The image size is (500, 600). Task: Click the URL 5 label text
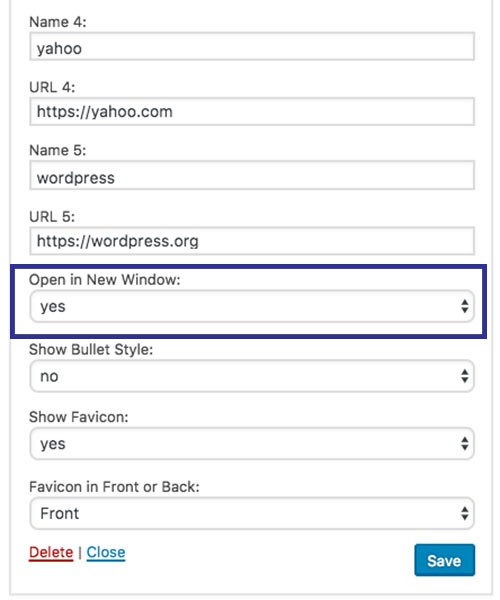click(52, 217)
